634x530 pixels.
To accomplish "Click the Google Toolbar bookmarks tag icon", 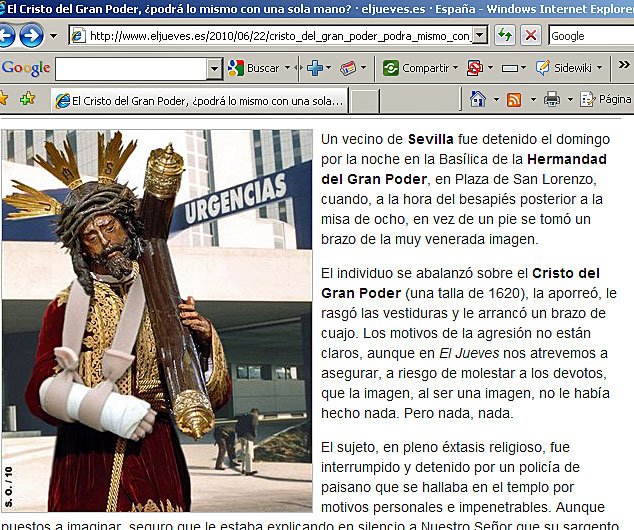I will point(347,68).
